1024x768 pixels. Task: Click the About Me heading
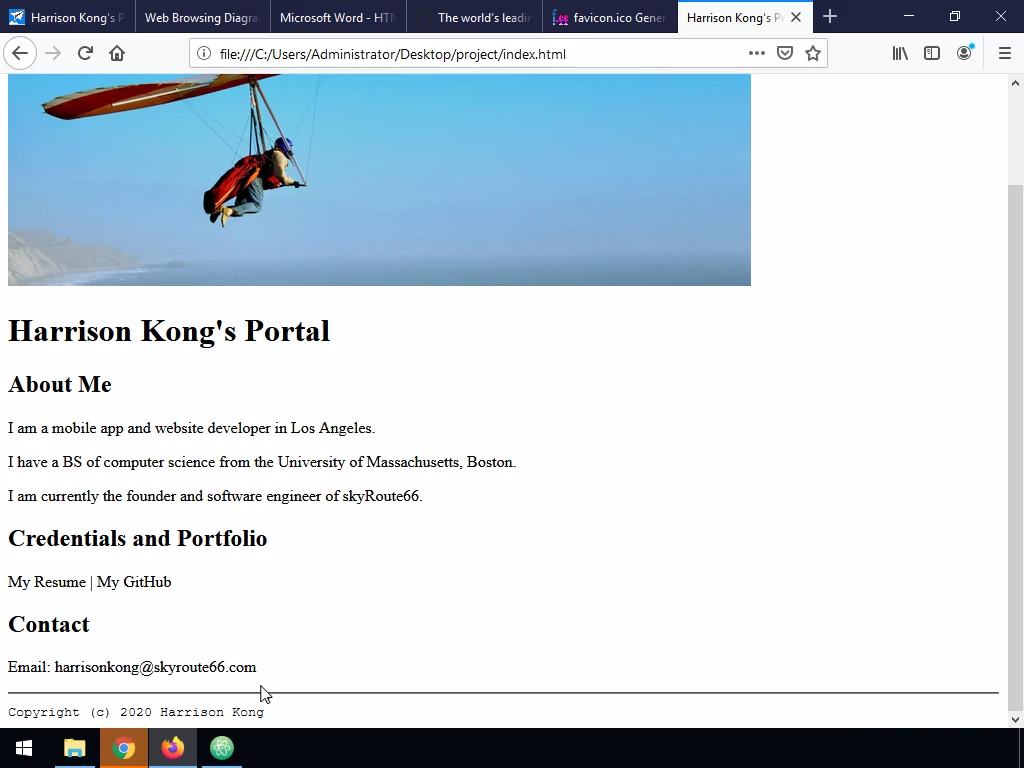pos(60,385)
